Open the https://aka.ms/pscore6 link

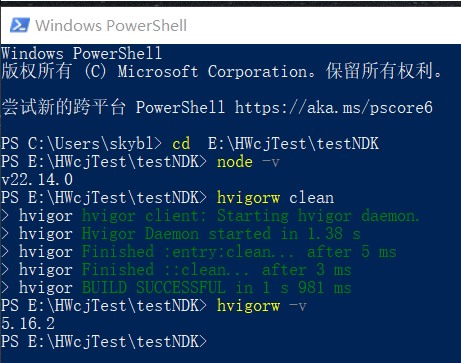click(334, 108)
